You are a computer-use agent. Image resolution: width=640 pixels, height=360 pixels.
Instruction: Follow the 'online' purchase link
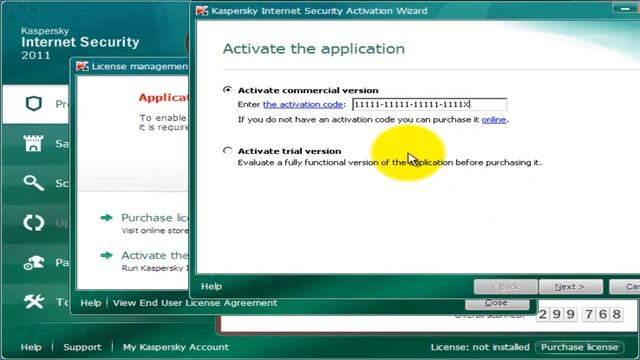tap(493, 120)
